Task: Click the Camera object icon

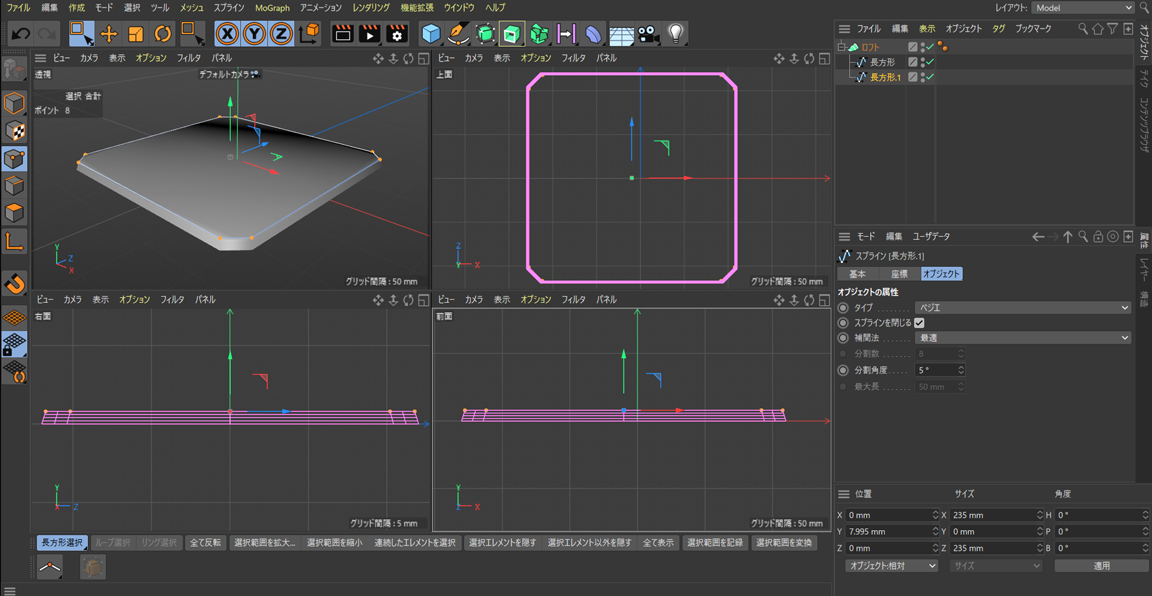Action: pos(649,34)
